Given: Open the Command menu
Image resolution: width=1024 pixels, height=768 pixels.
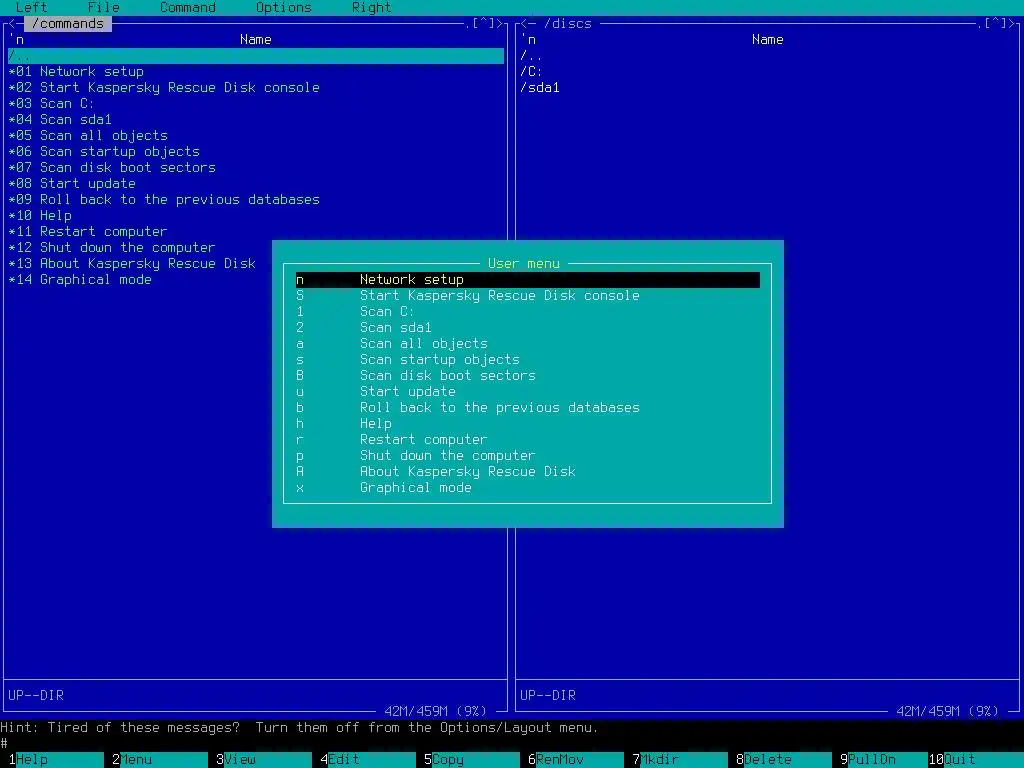Looking at the screenshot, I should [187, 7].
